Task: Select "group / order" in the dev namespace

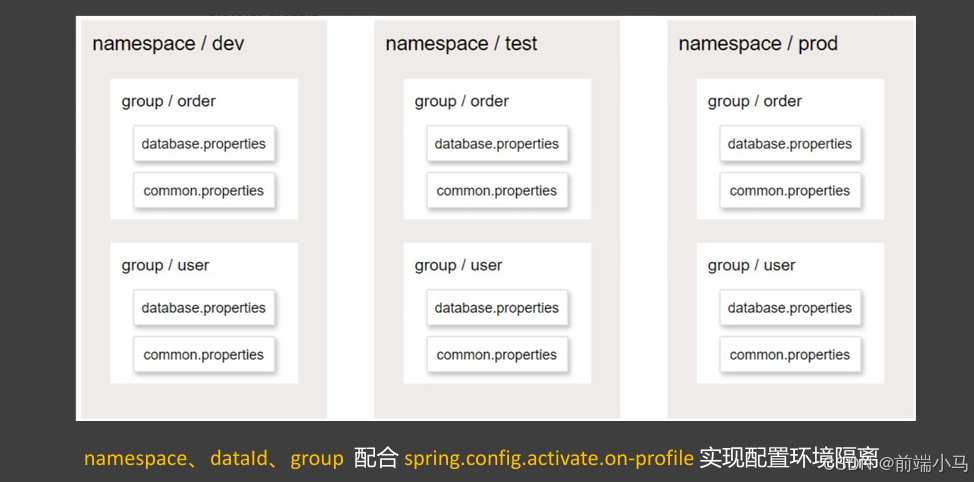Action: pos(168,101)
